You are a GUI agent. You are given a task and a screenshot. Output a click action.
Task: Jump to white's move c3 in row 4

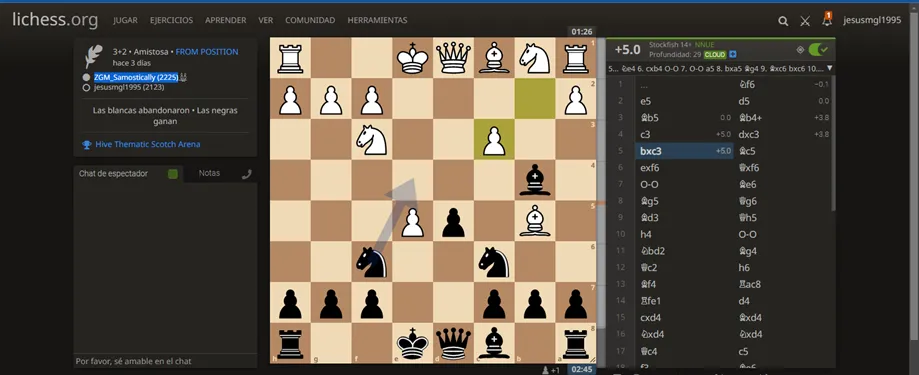(x=645, y=134)
